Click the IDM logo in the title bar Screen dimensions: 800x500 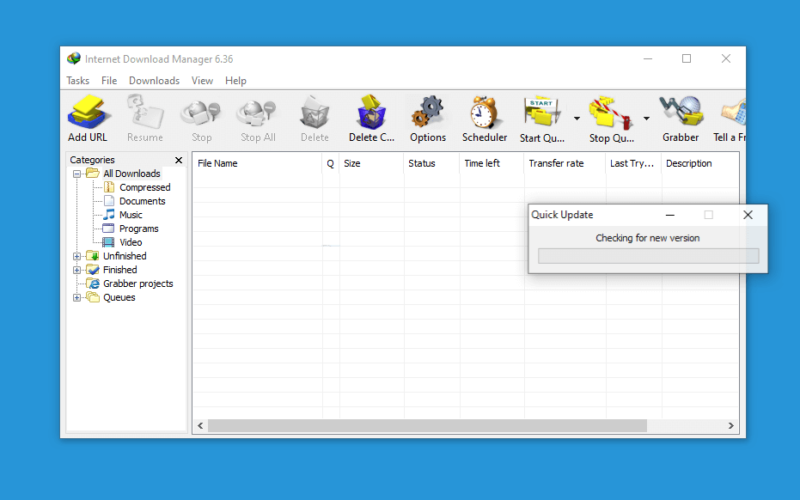pyautogui.click(x=74, y=59)
